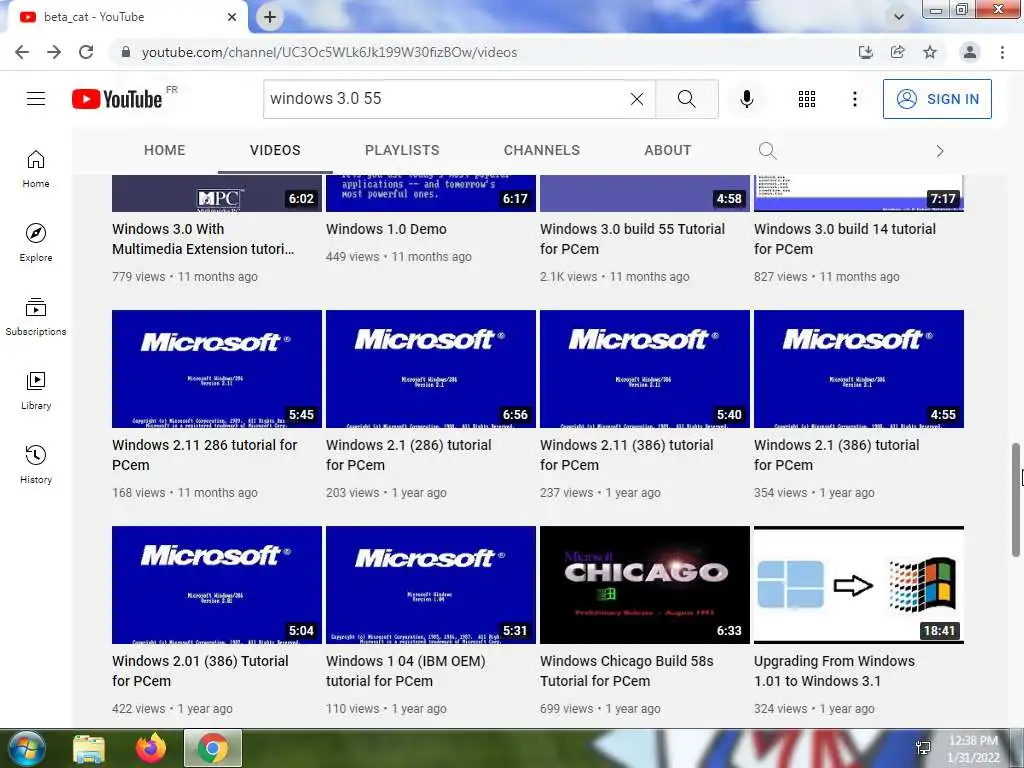This screenshot has width=1024, height=768.
Task: Open Windows 1.0 Demo video title
Action: point(386,229)
